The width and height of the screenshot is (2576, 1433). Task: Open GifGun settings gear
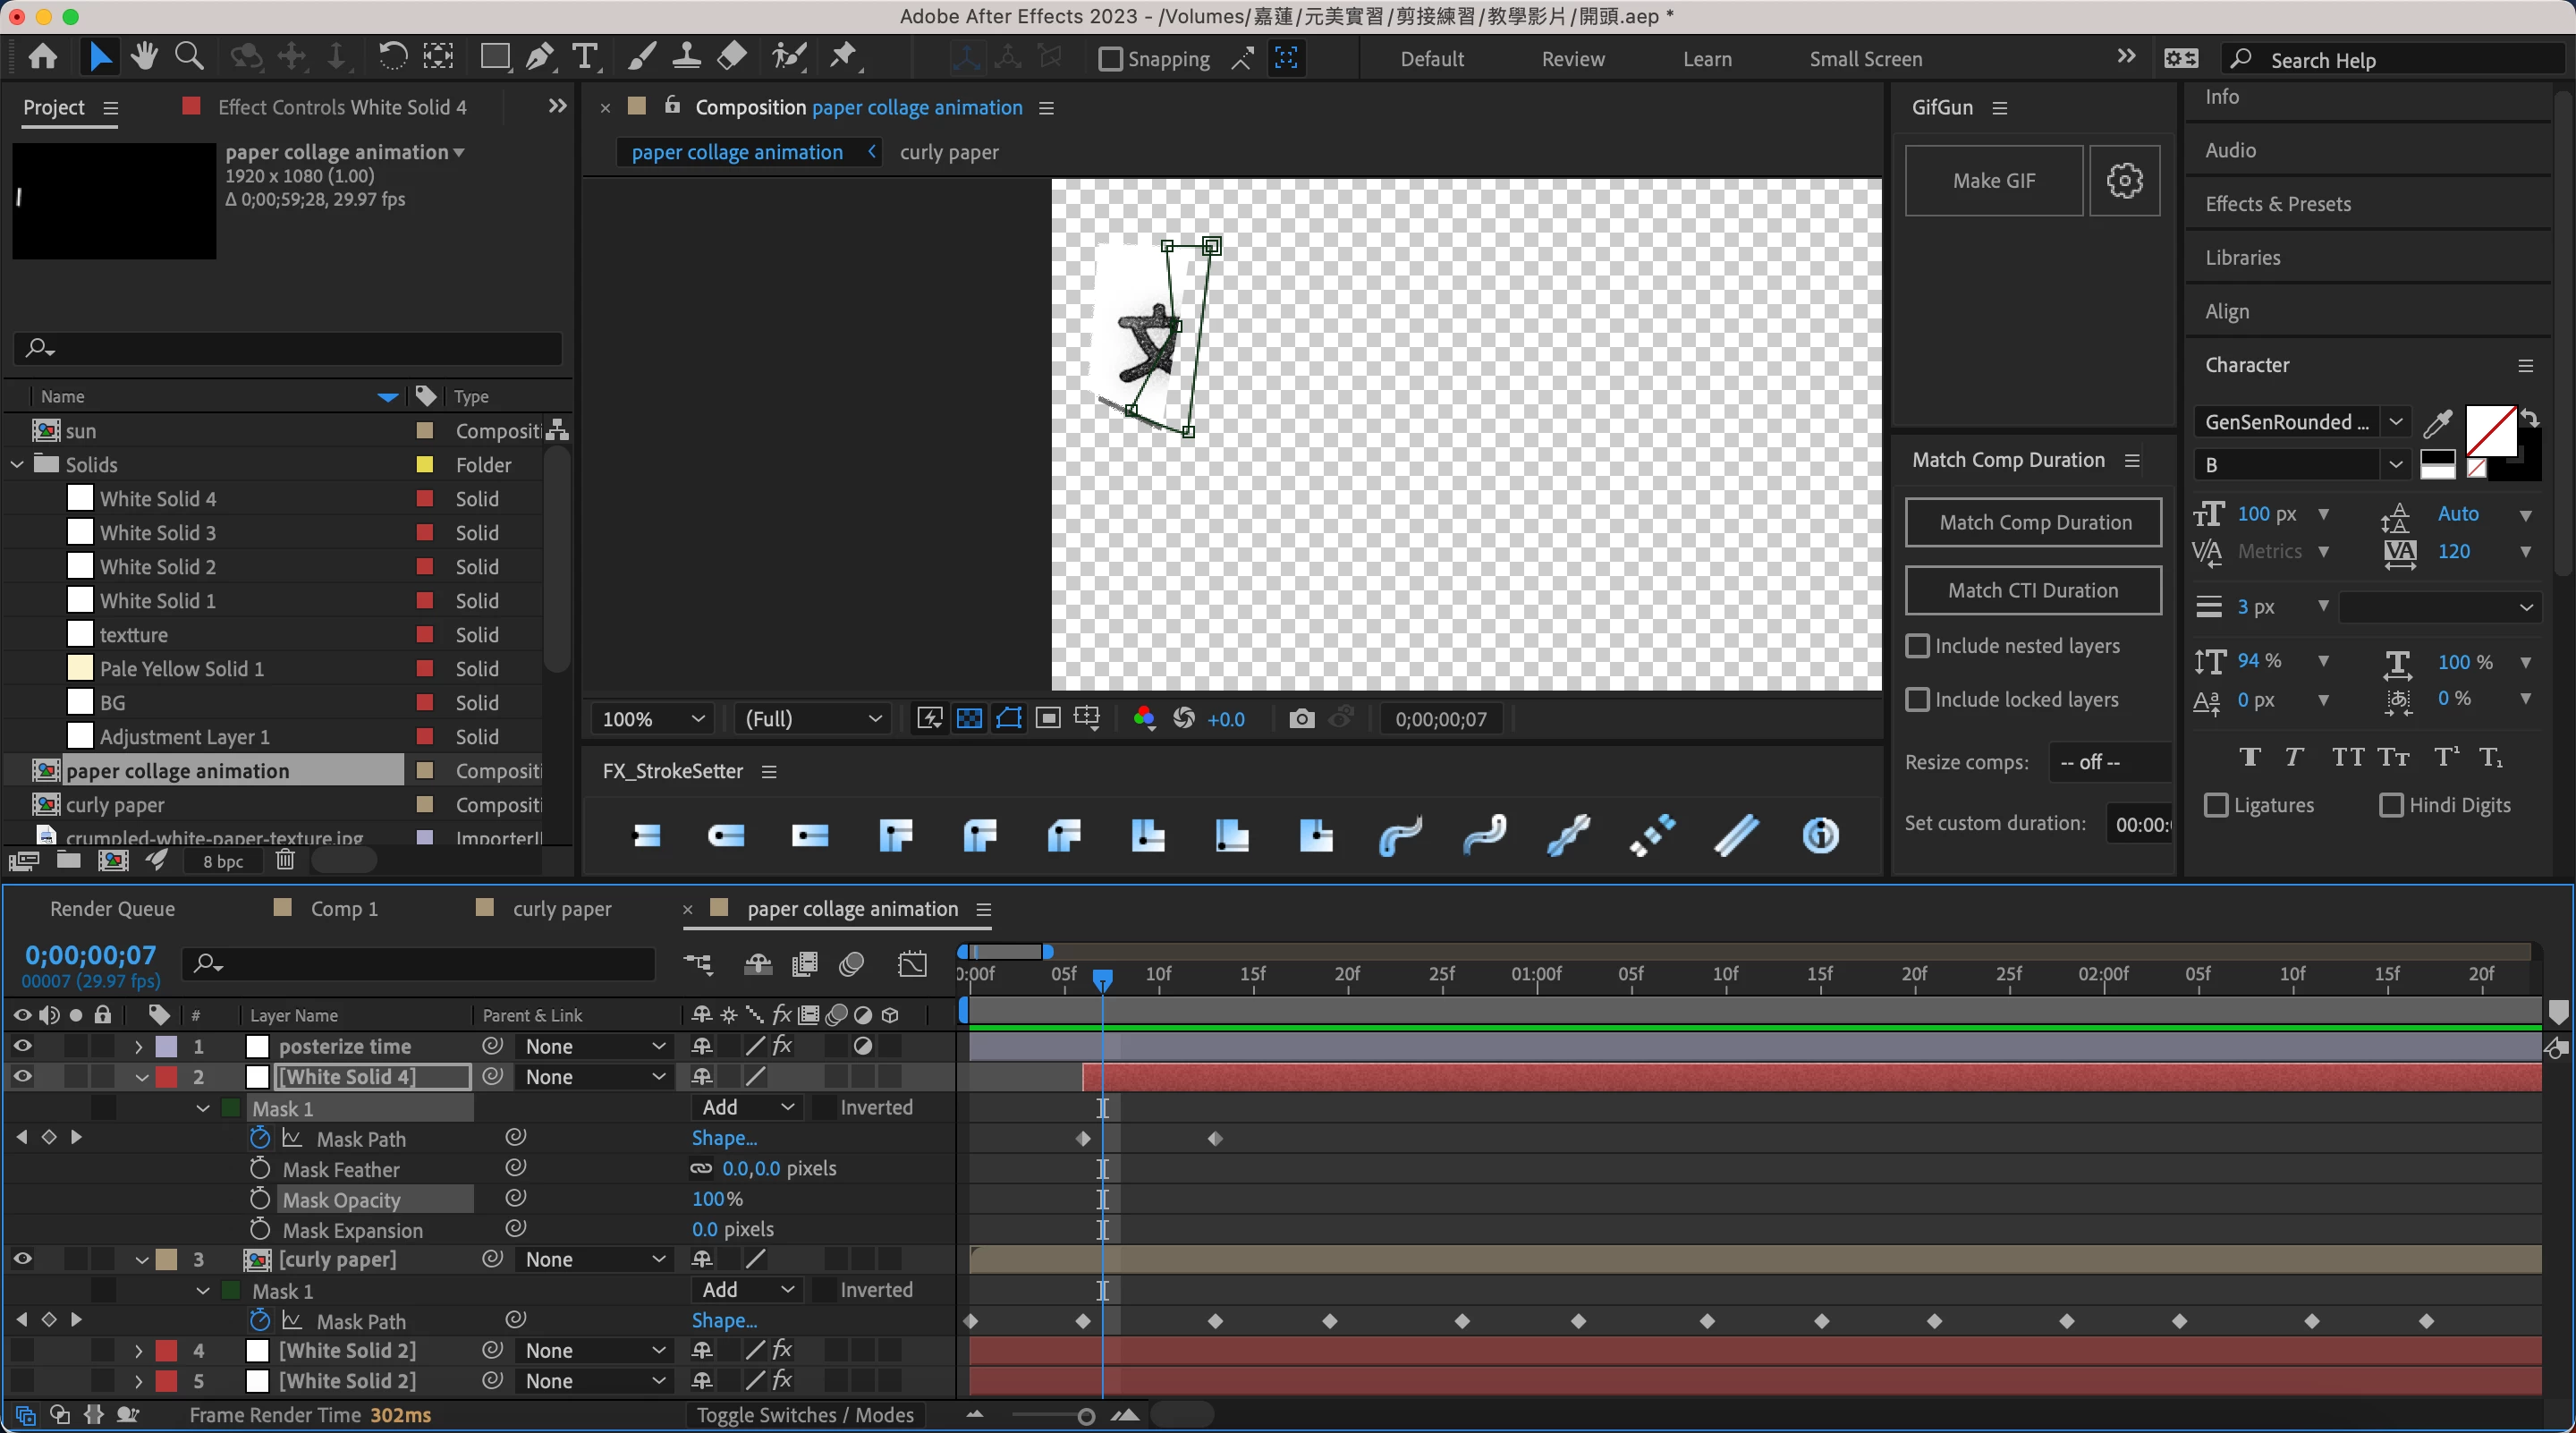(2124, 181)
